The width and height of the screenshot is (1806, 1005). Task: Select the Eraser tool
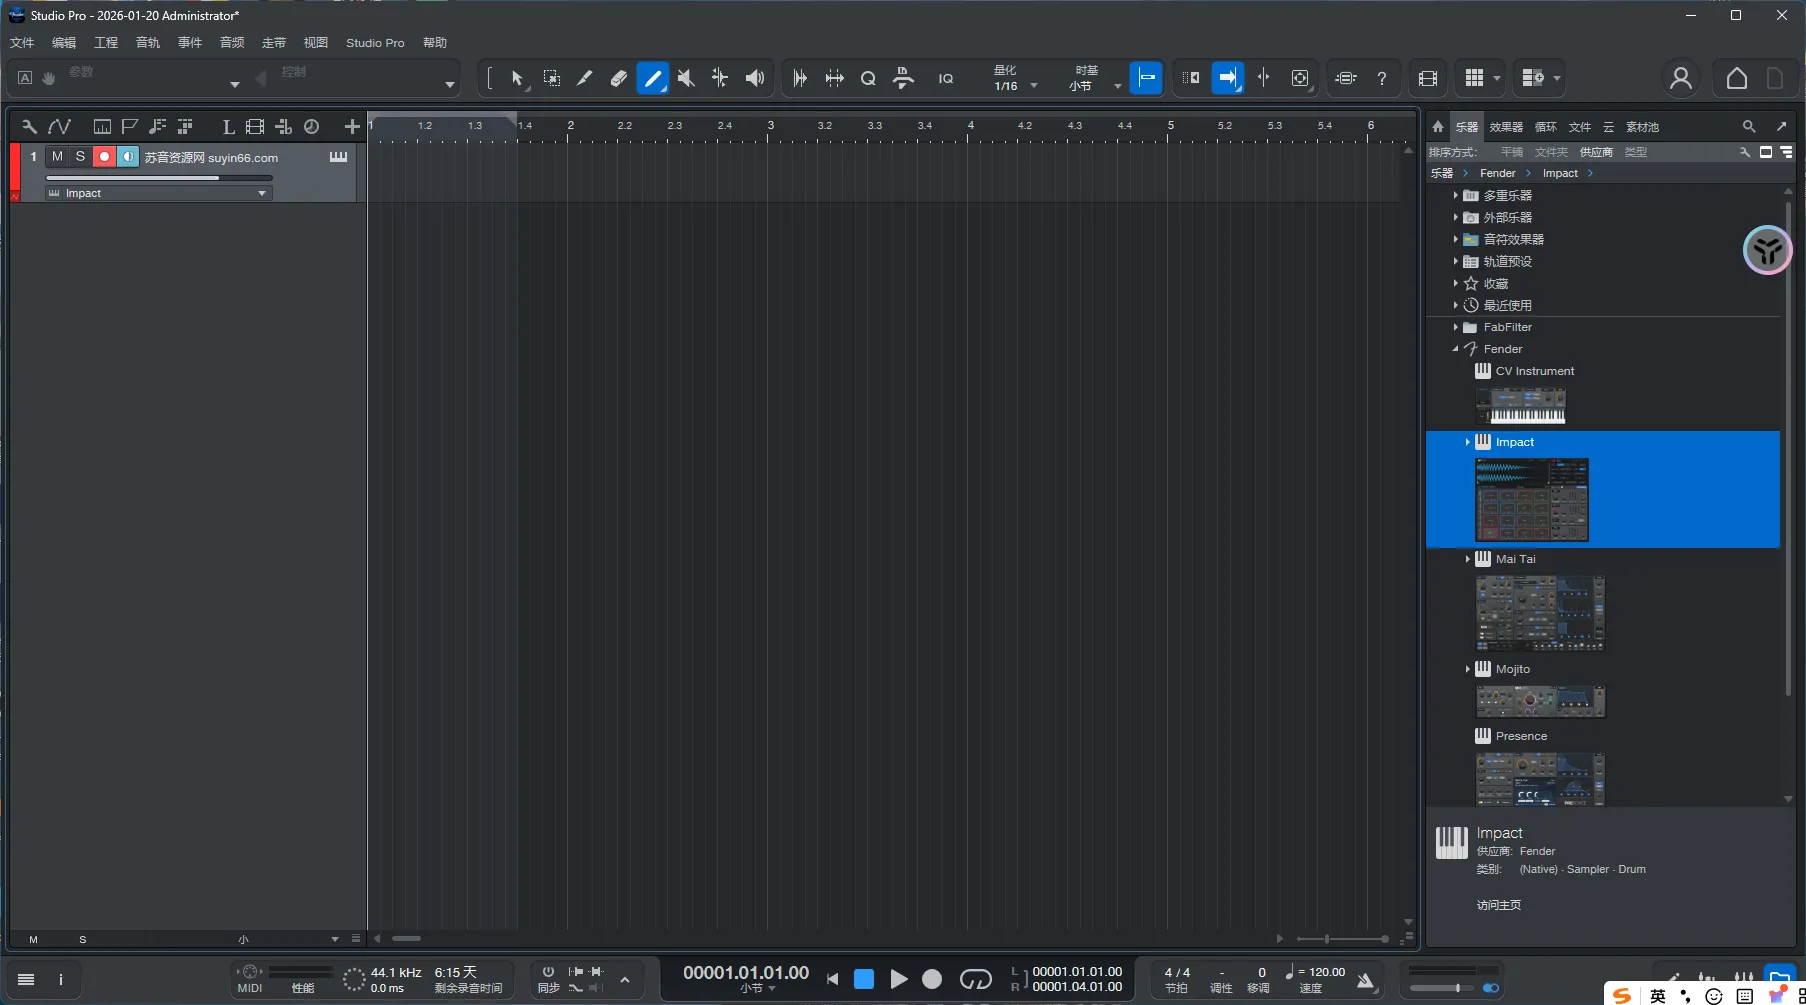click(x=619, y=78)
